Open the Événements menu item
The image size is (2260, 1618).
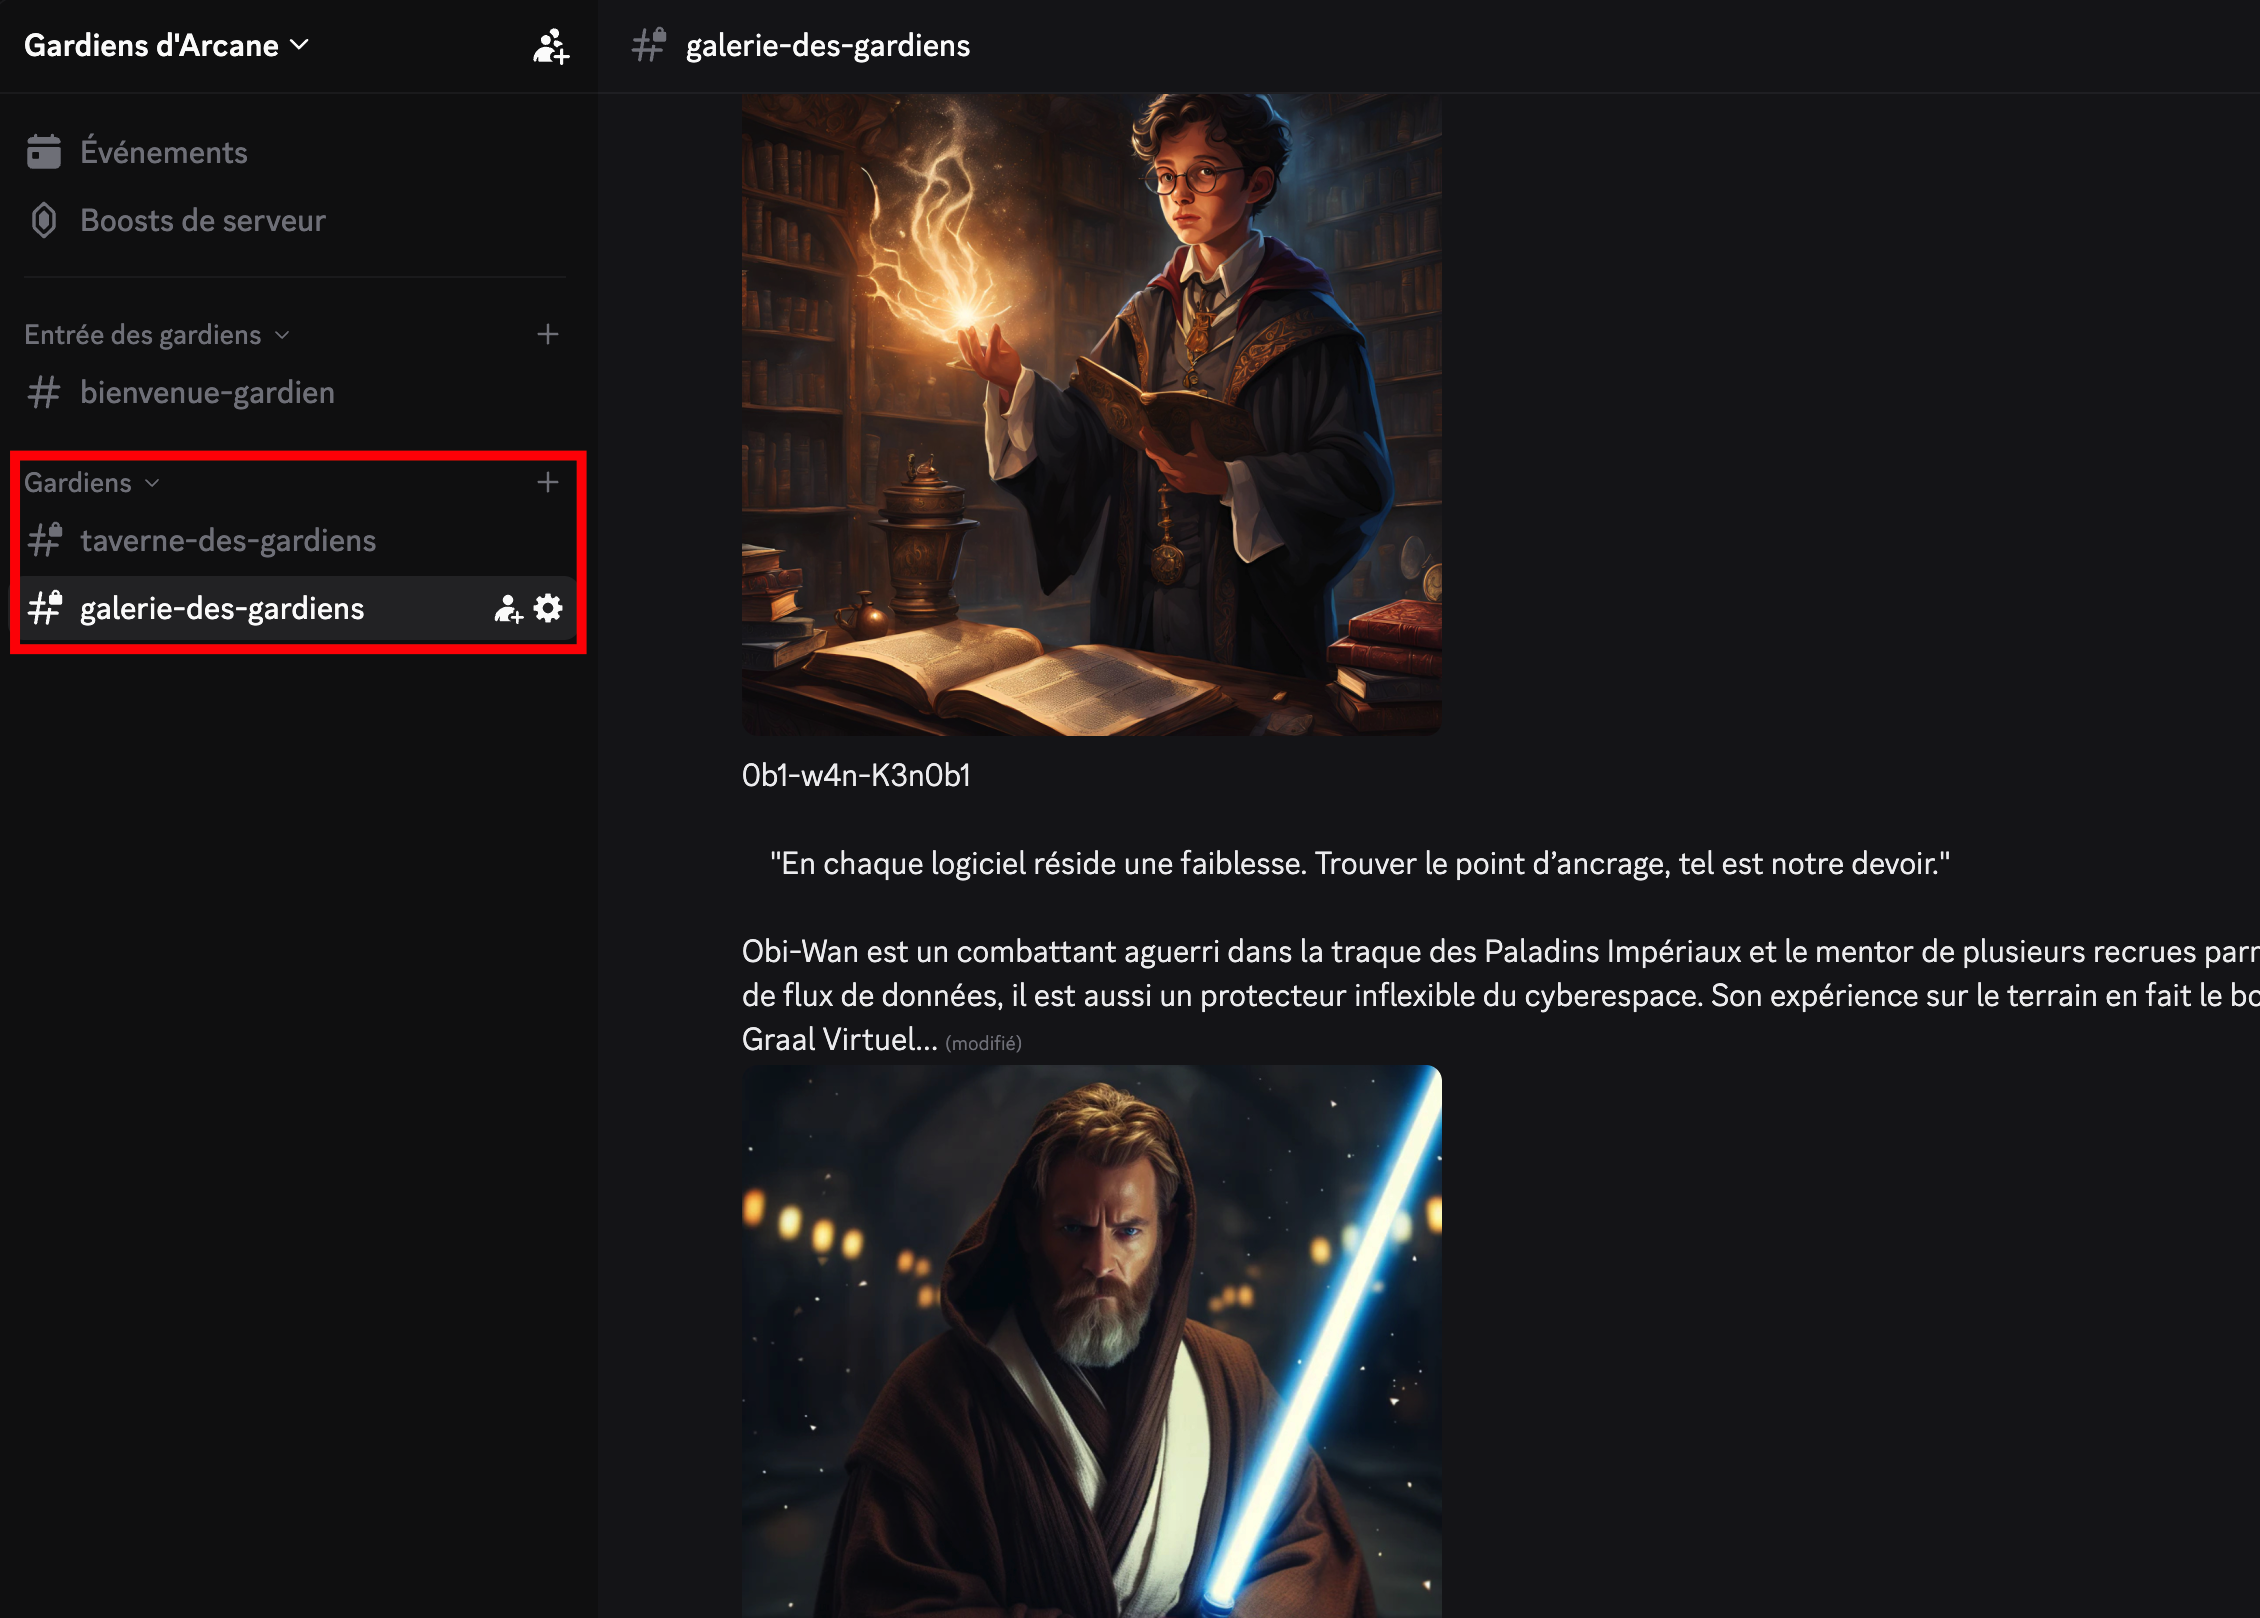(x=165, y=152)
